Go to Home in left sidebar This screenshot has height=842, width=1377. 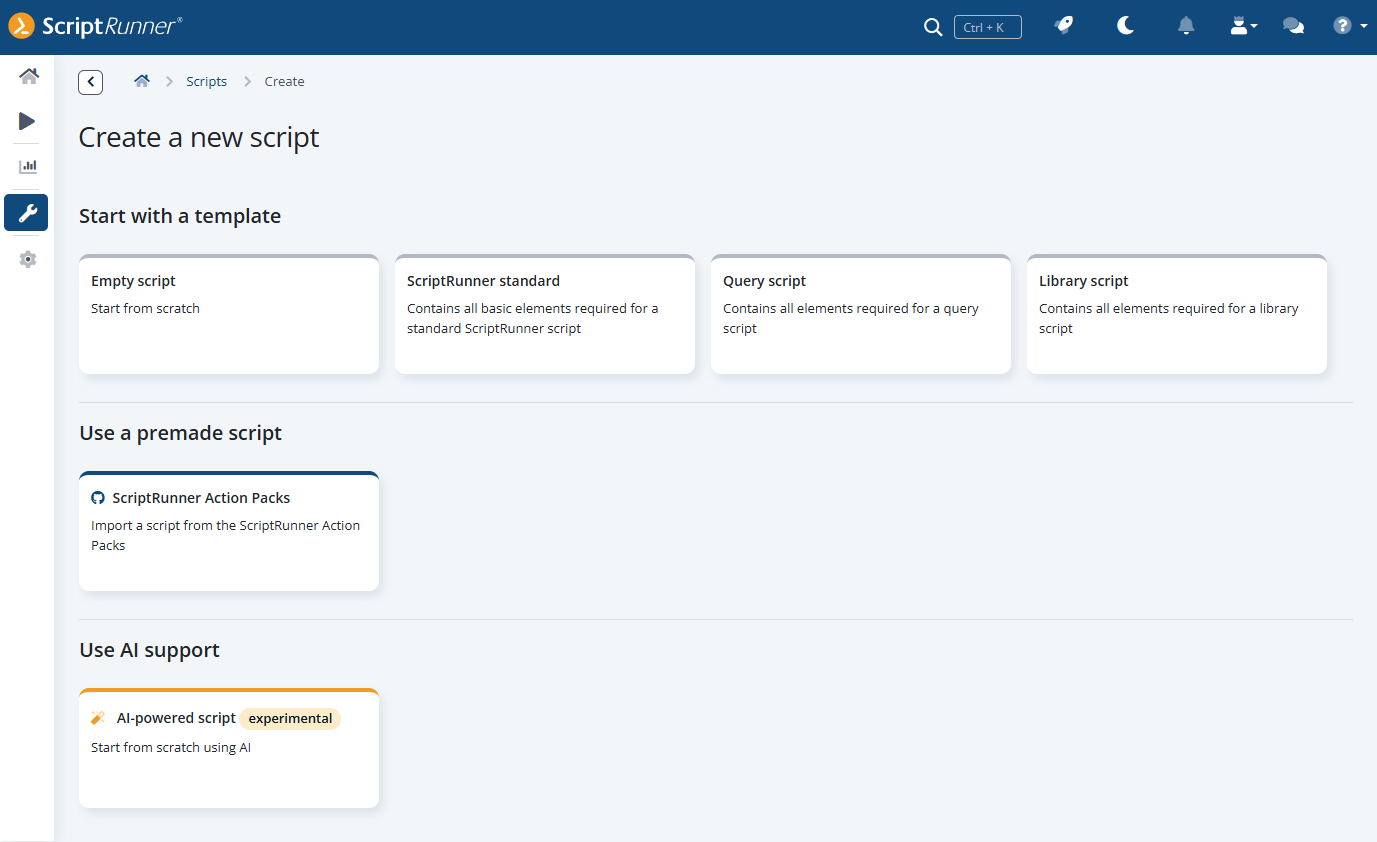(28, 76)
